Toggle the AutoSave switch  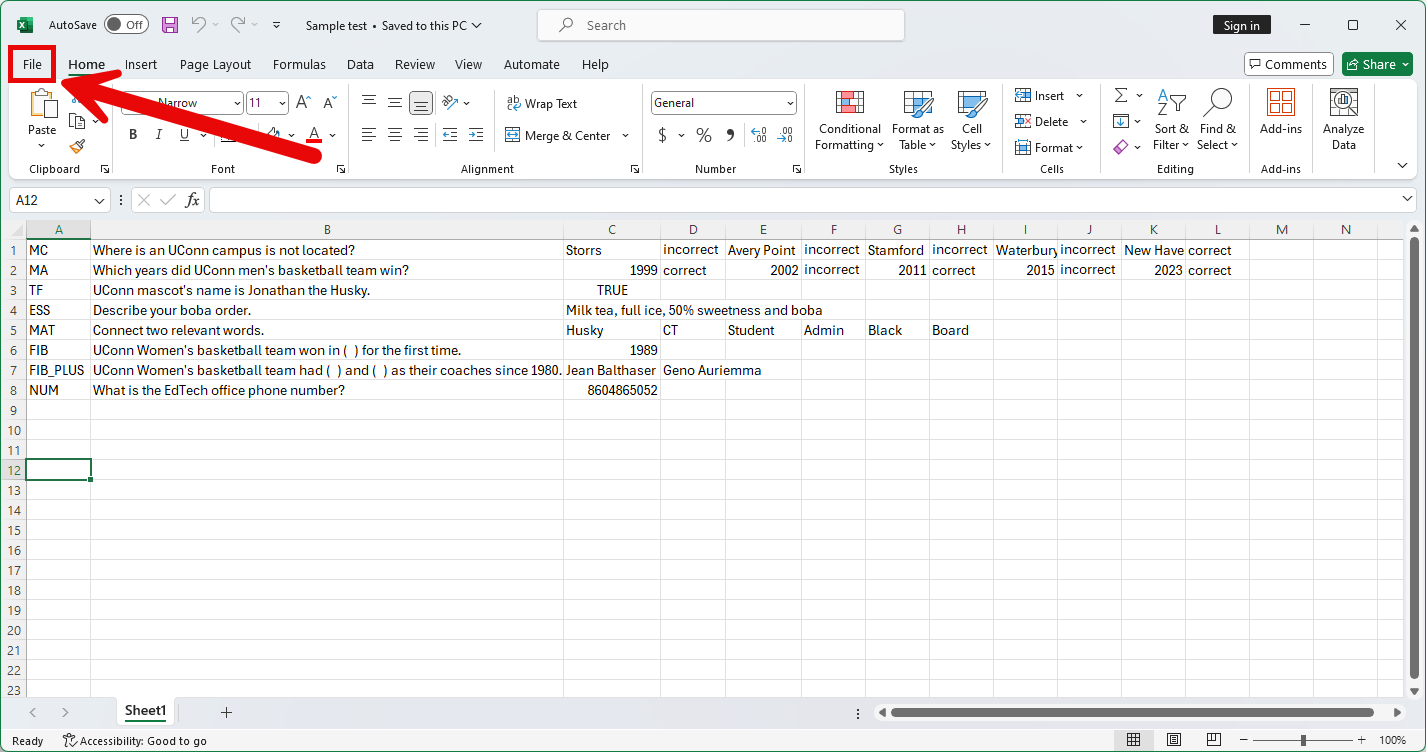point(125,25)
